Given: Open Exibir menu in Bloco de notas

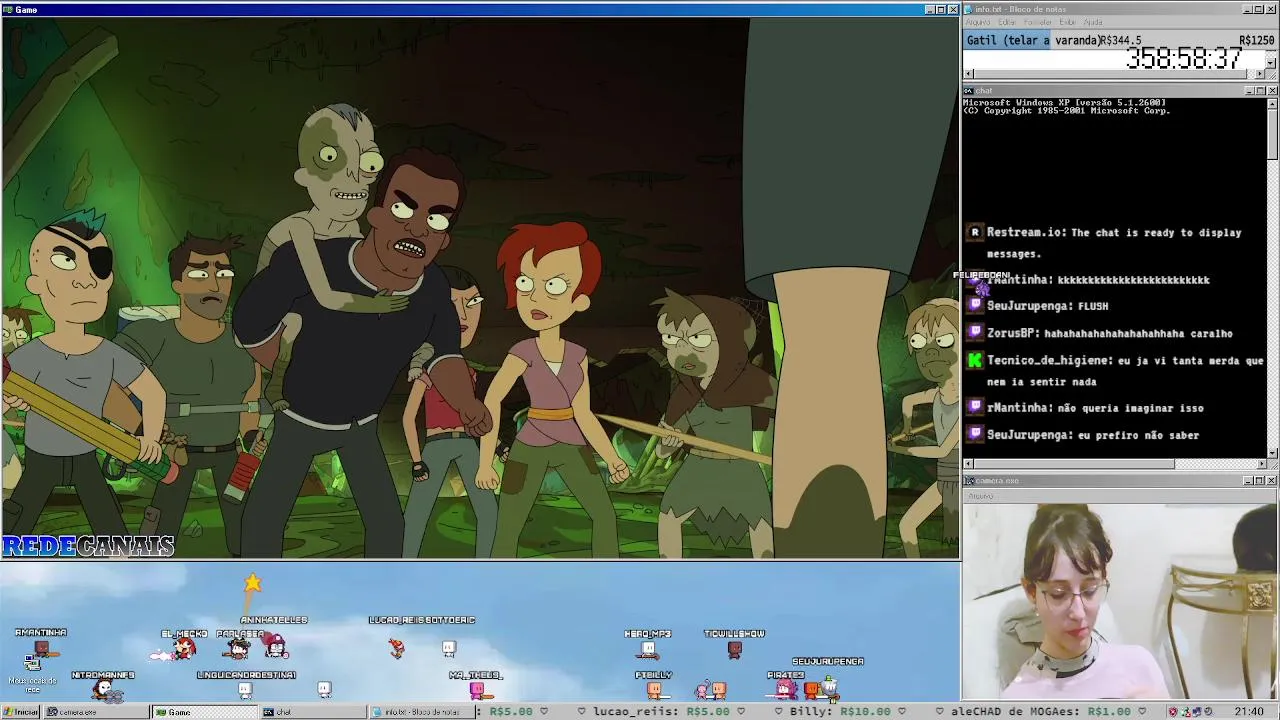Looking at the screenshot, I should coord(1068,22).
